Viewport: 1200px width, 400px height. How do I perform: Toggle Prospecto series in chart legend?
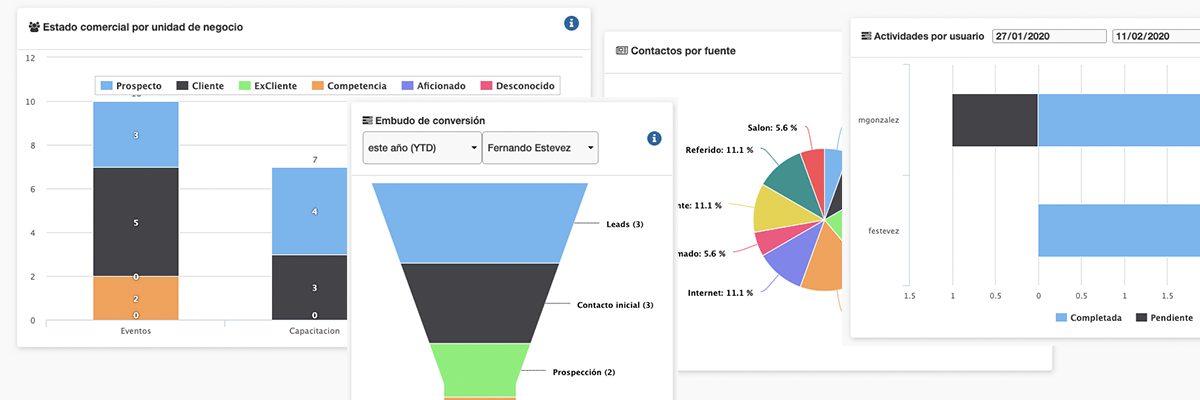tap(131, 86)
